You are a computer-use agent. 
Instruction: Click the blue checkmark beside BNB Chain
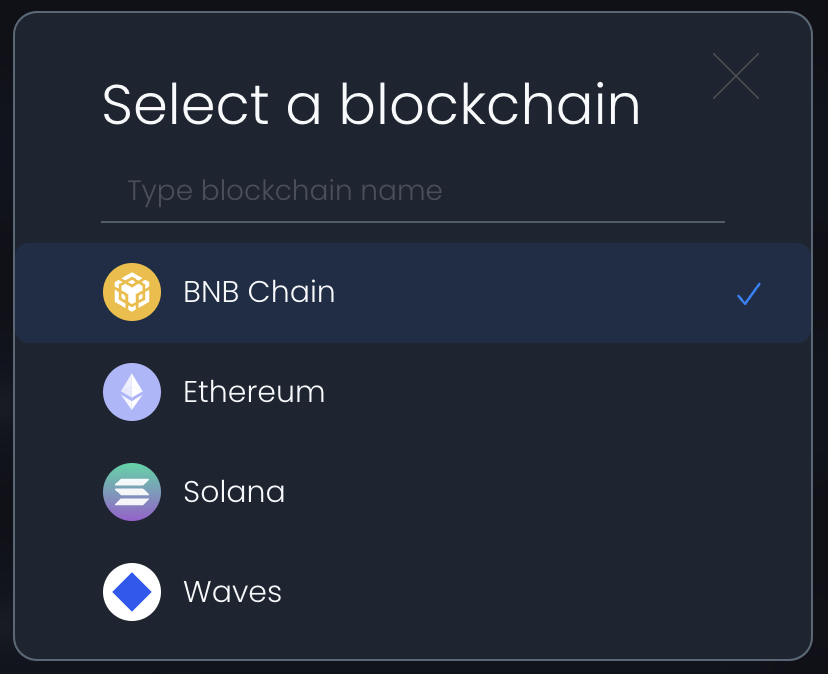point(749,293)
